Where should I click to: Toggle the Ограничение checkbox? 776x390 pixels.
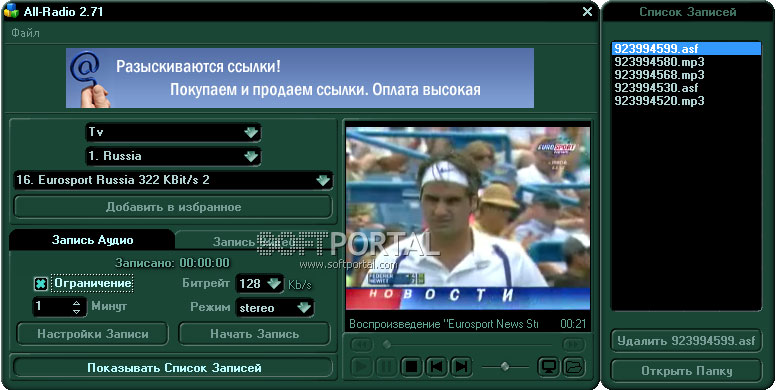tap(41, 284)
